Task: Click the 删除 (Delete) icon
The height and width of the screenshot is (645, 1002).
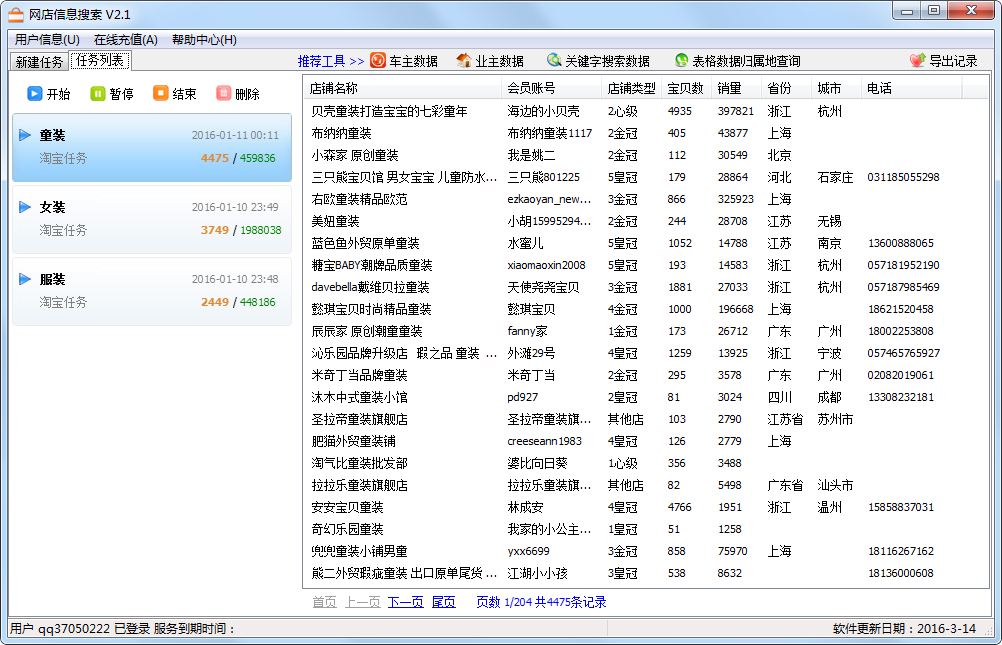Action: point(224,94)
